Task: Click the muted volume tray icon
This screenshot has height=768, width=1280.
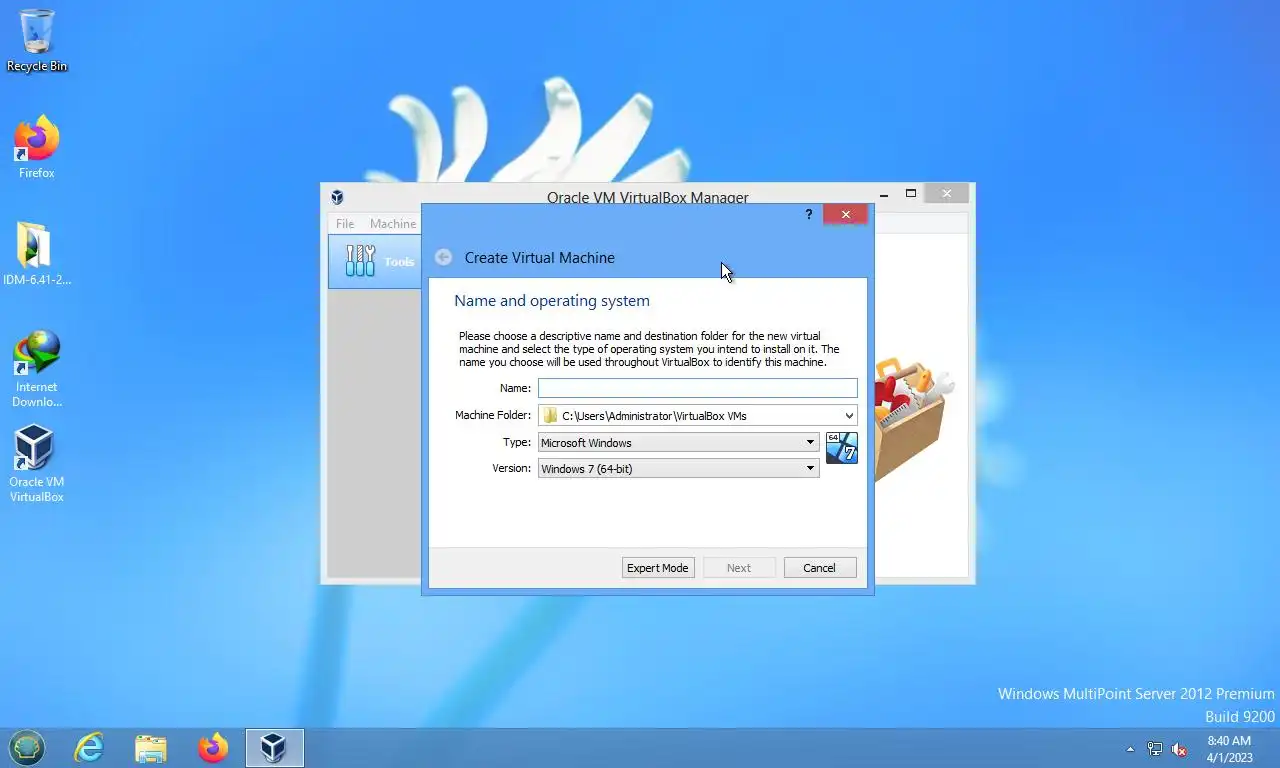Action: 1179,748
